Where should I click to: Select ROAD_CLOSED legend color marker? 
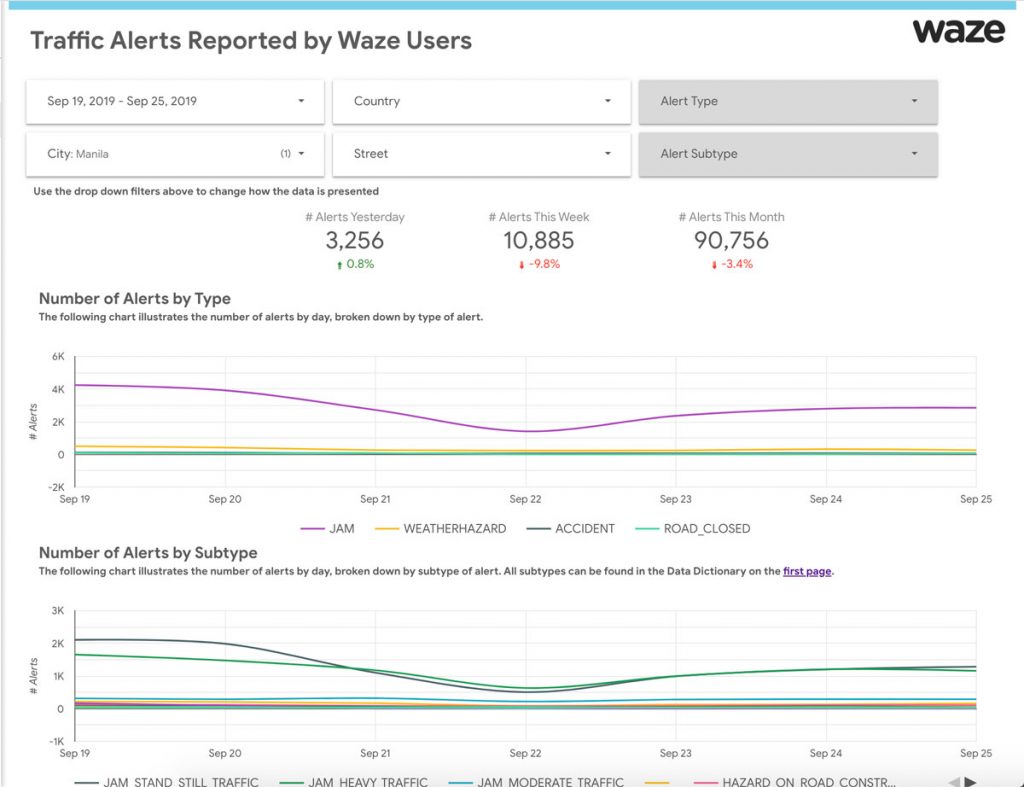point(646,528)
